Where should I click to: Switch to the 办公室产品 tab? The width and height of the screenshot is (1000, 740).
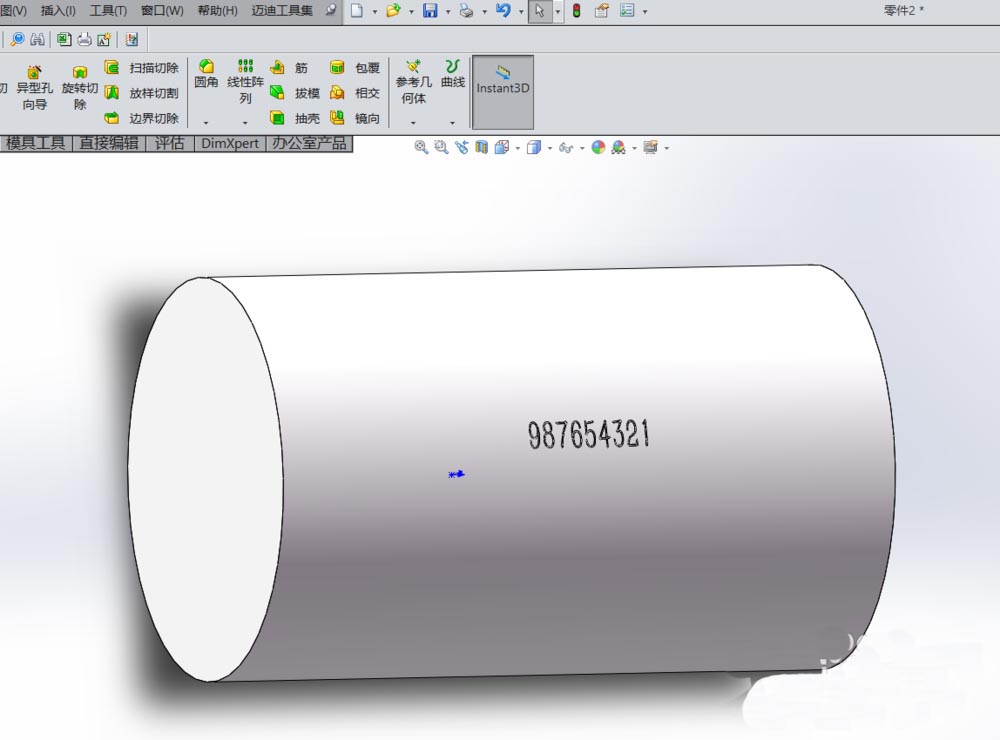tap(309, 144)
